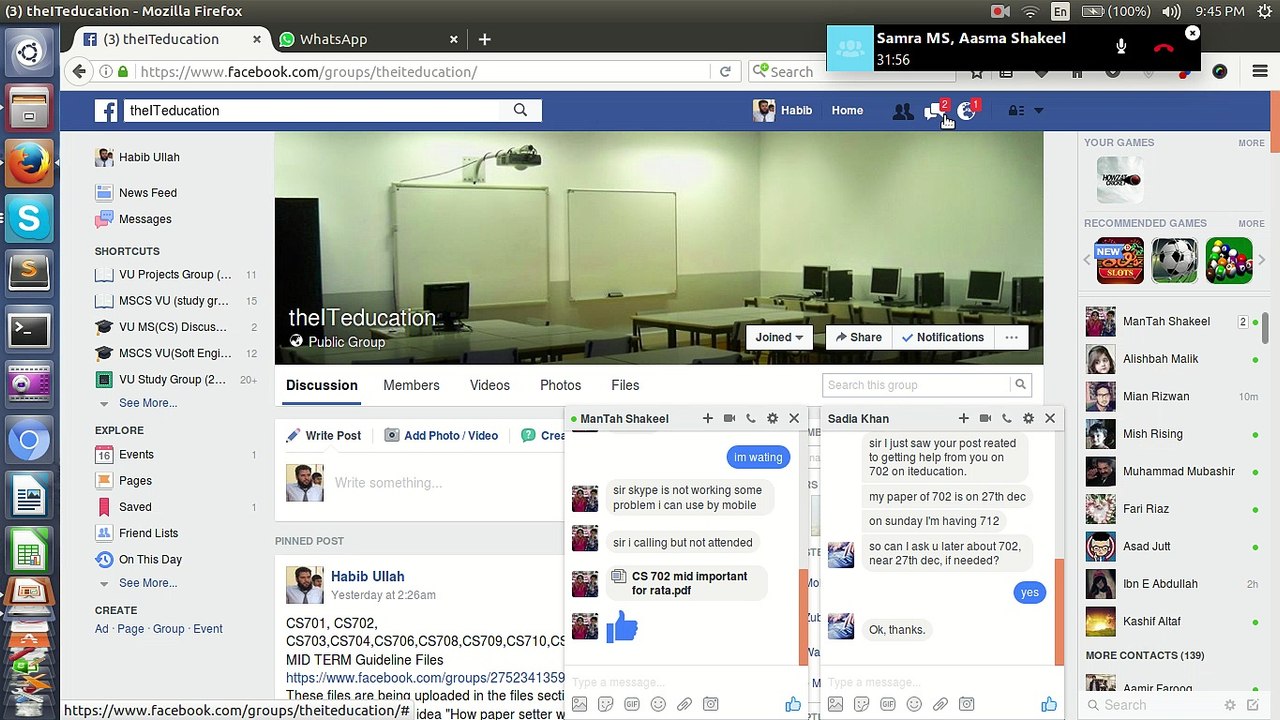Open MORE link beside Recommended Games

(1251, 224)
